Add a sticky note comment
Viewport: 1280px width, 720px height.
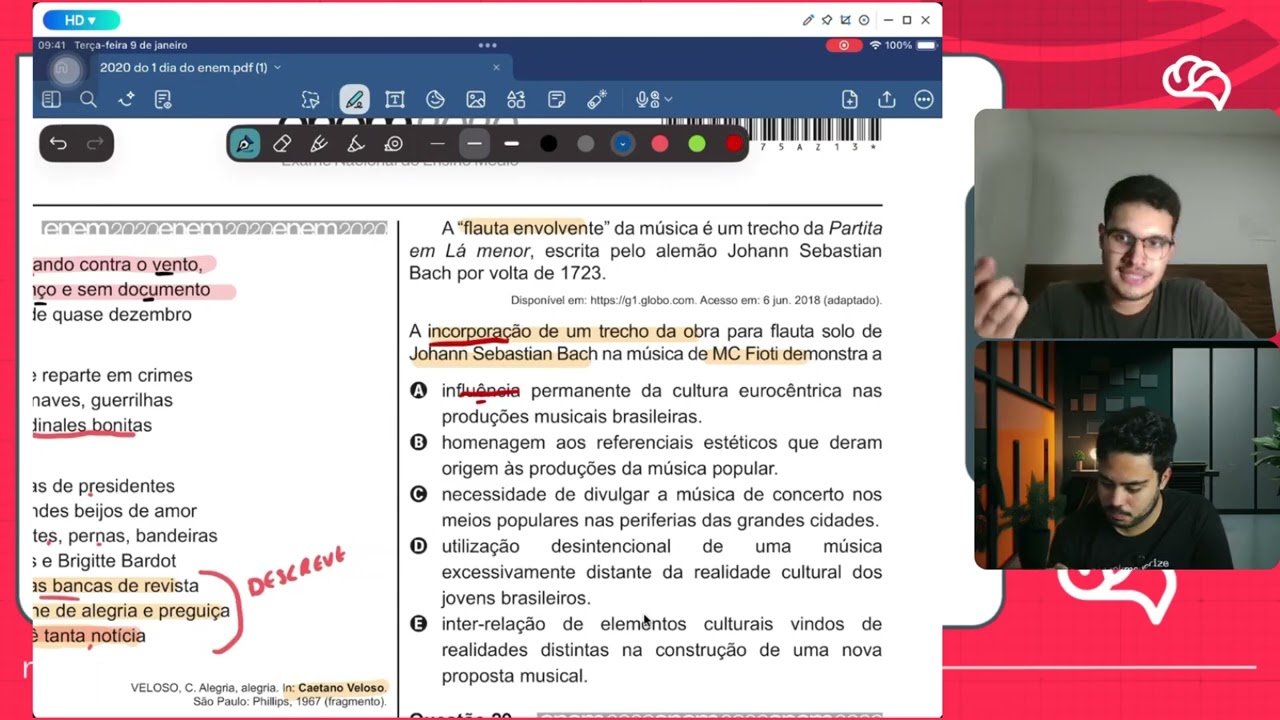point(557,99)
